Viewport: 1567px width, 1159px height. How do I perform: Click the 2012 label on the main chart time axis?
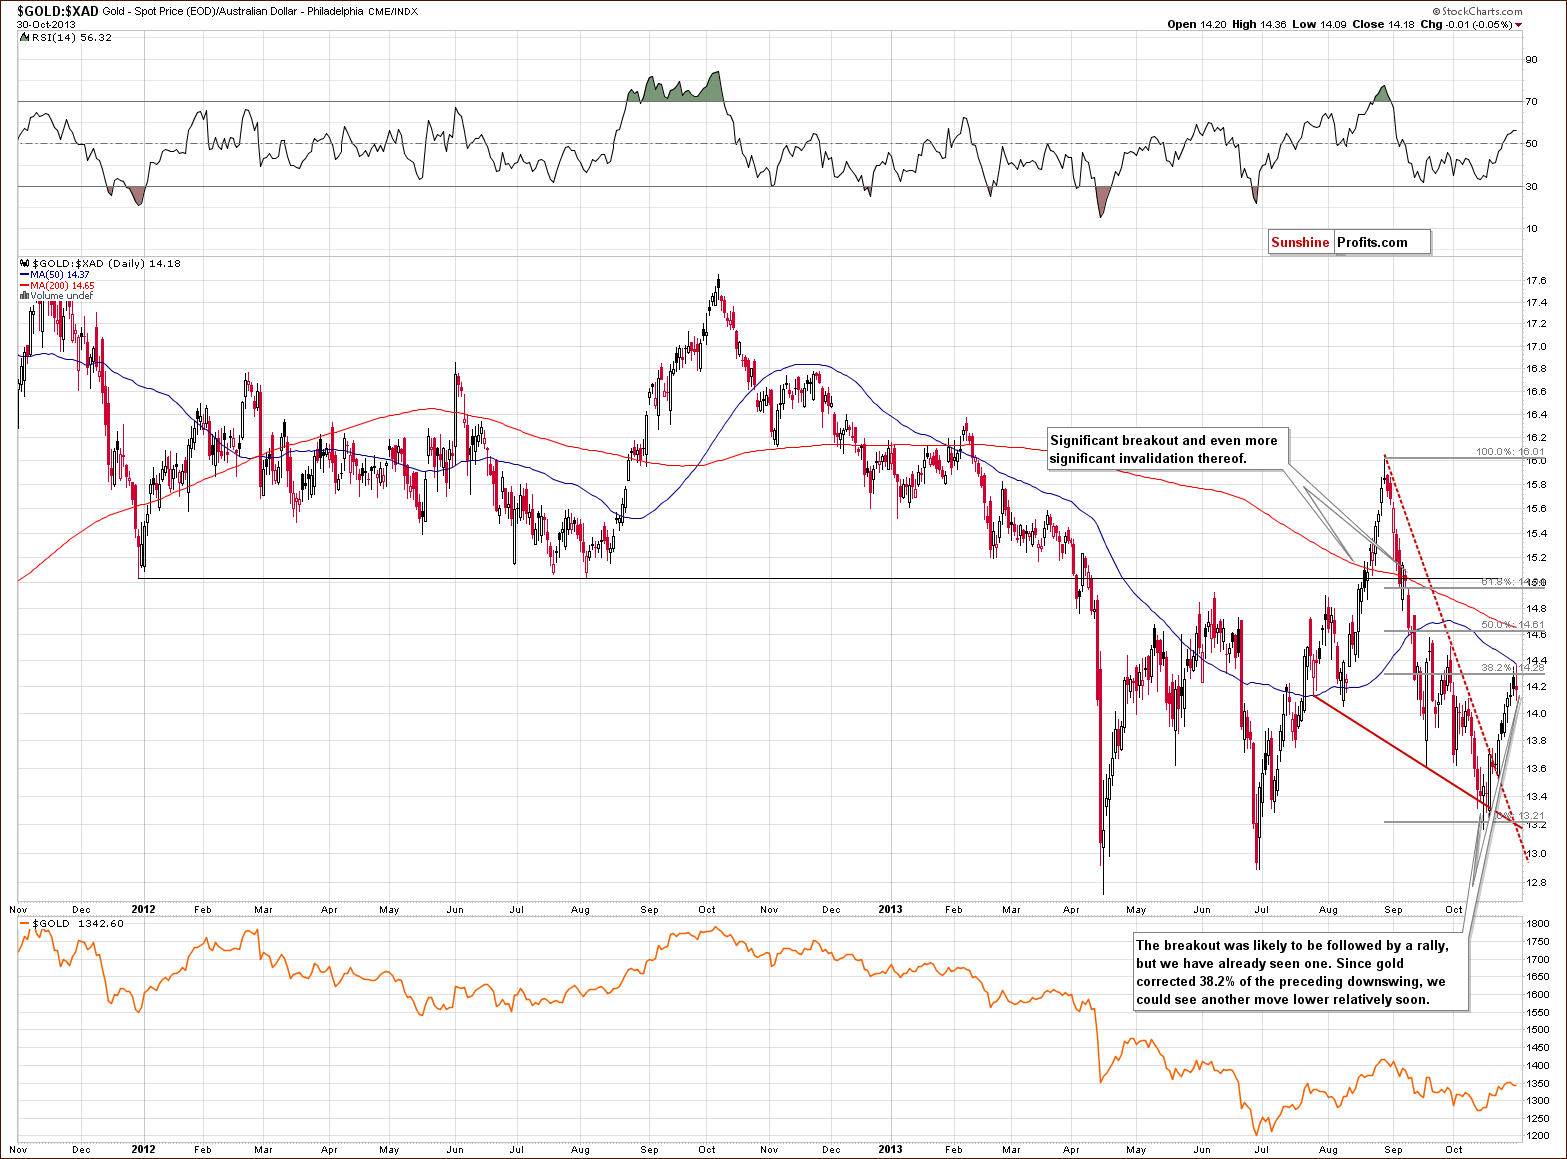coord(143,910)
